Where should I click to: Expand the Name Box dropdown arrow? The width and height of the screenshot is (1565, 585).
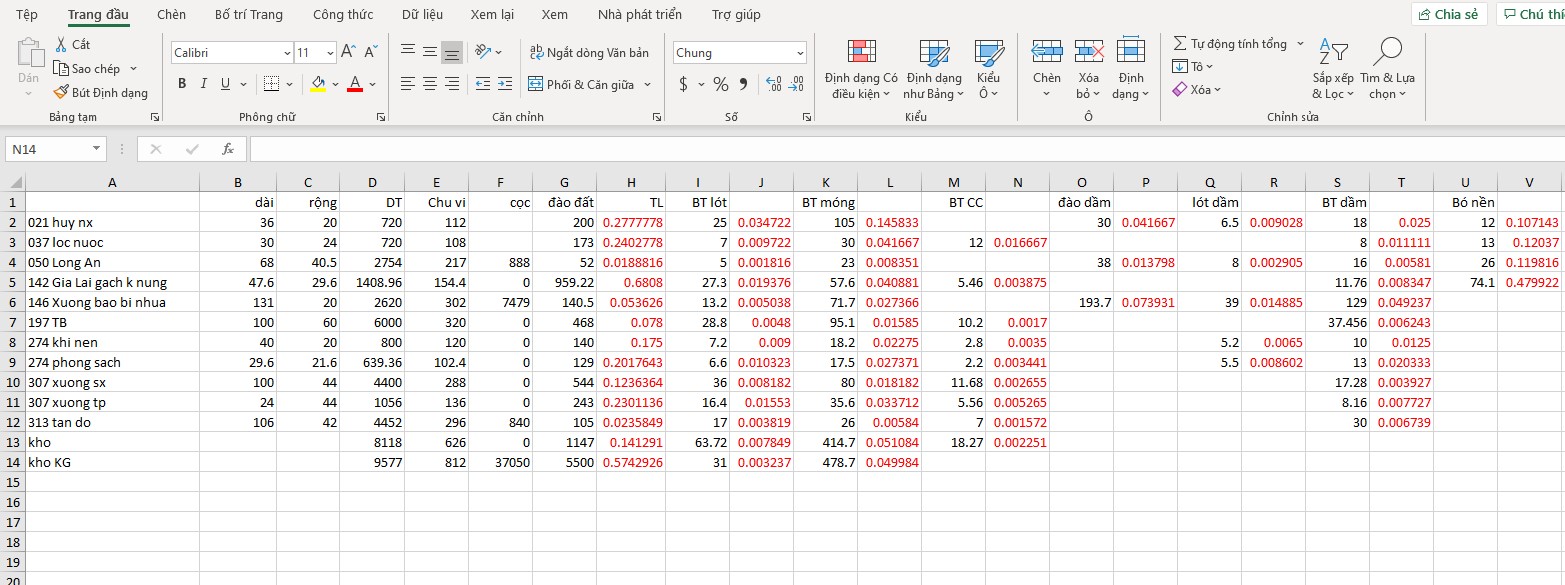tap(97, 149)
